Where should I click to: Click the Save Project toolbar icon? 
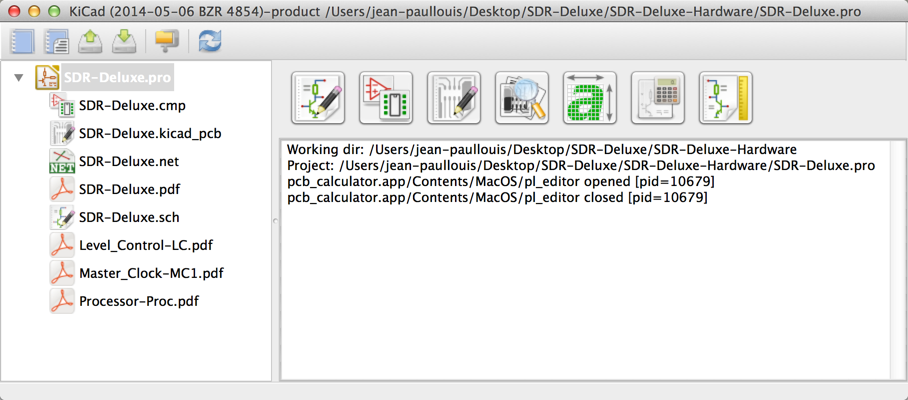(x=124, y=41)
